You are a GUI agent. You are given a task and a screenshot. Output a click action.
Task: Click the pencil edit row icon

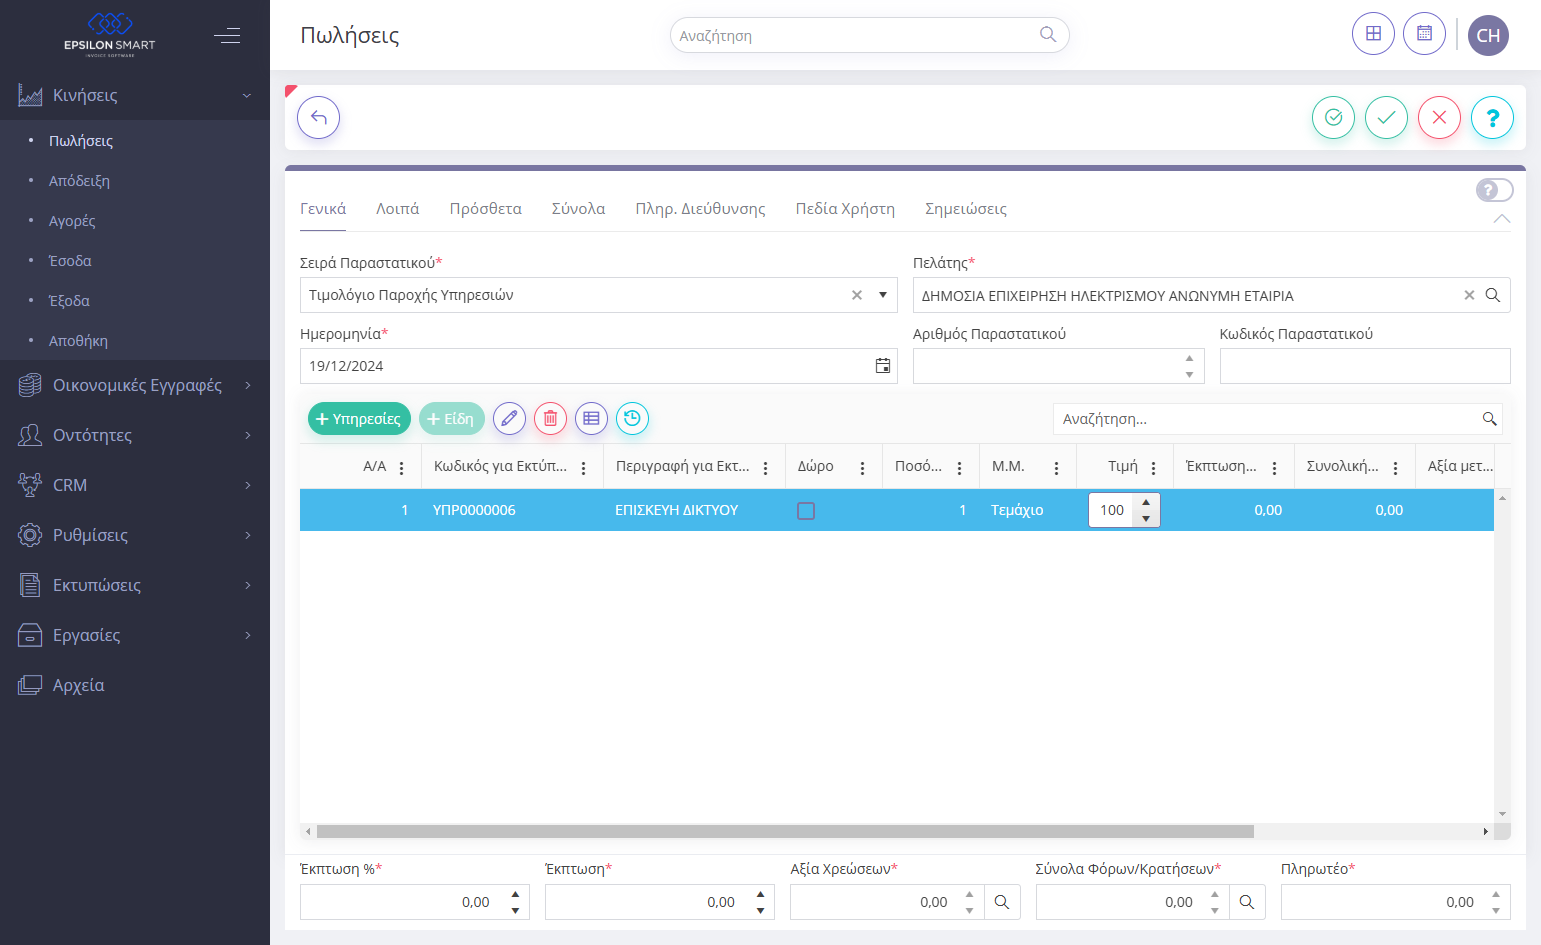point(509,418)
